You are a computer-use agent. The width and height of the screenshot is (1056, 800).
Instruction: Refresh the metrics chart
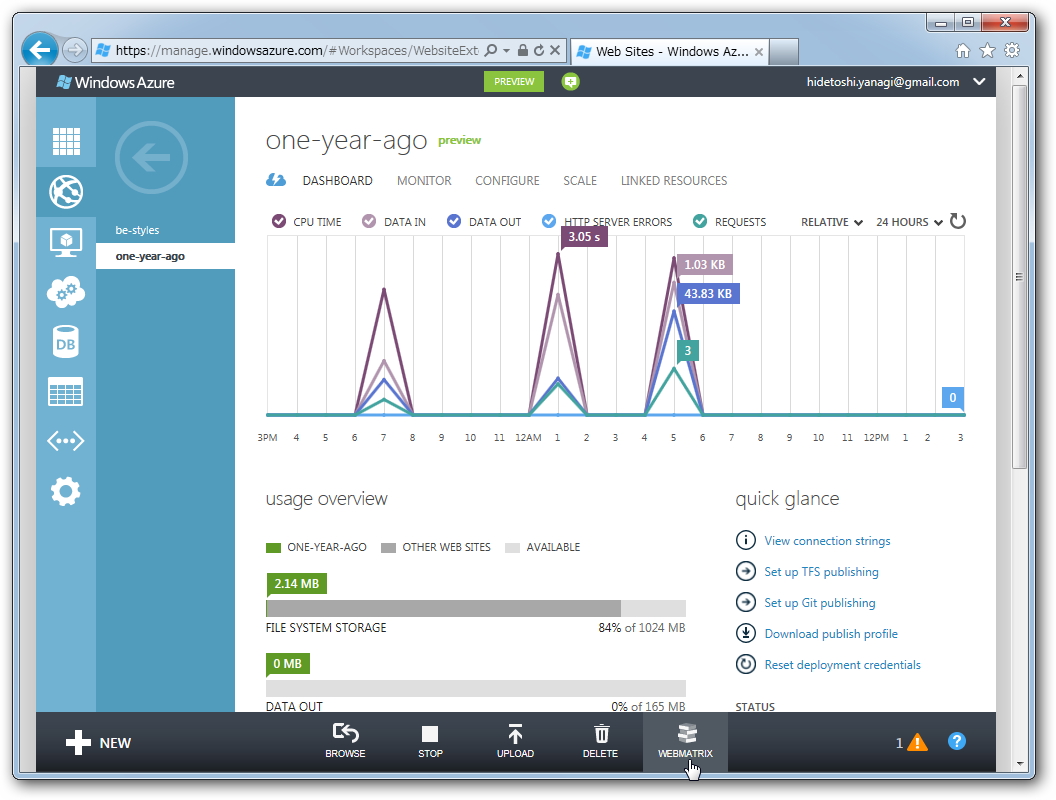pos(957,222)
